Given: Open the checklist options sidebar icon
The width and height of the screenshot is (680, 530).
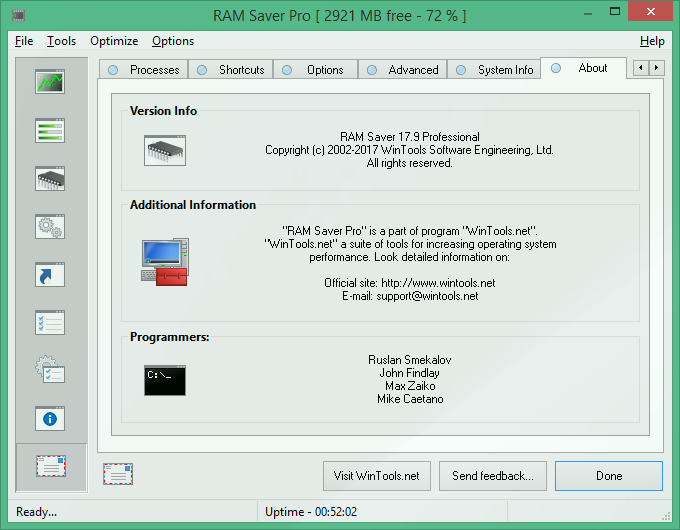Looking at the screenshot, I should coord(50,322).
